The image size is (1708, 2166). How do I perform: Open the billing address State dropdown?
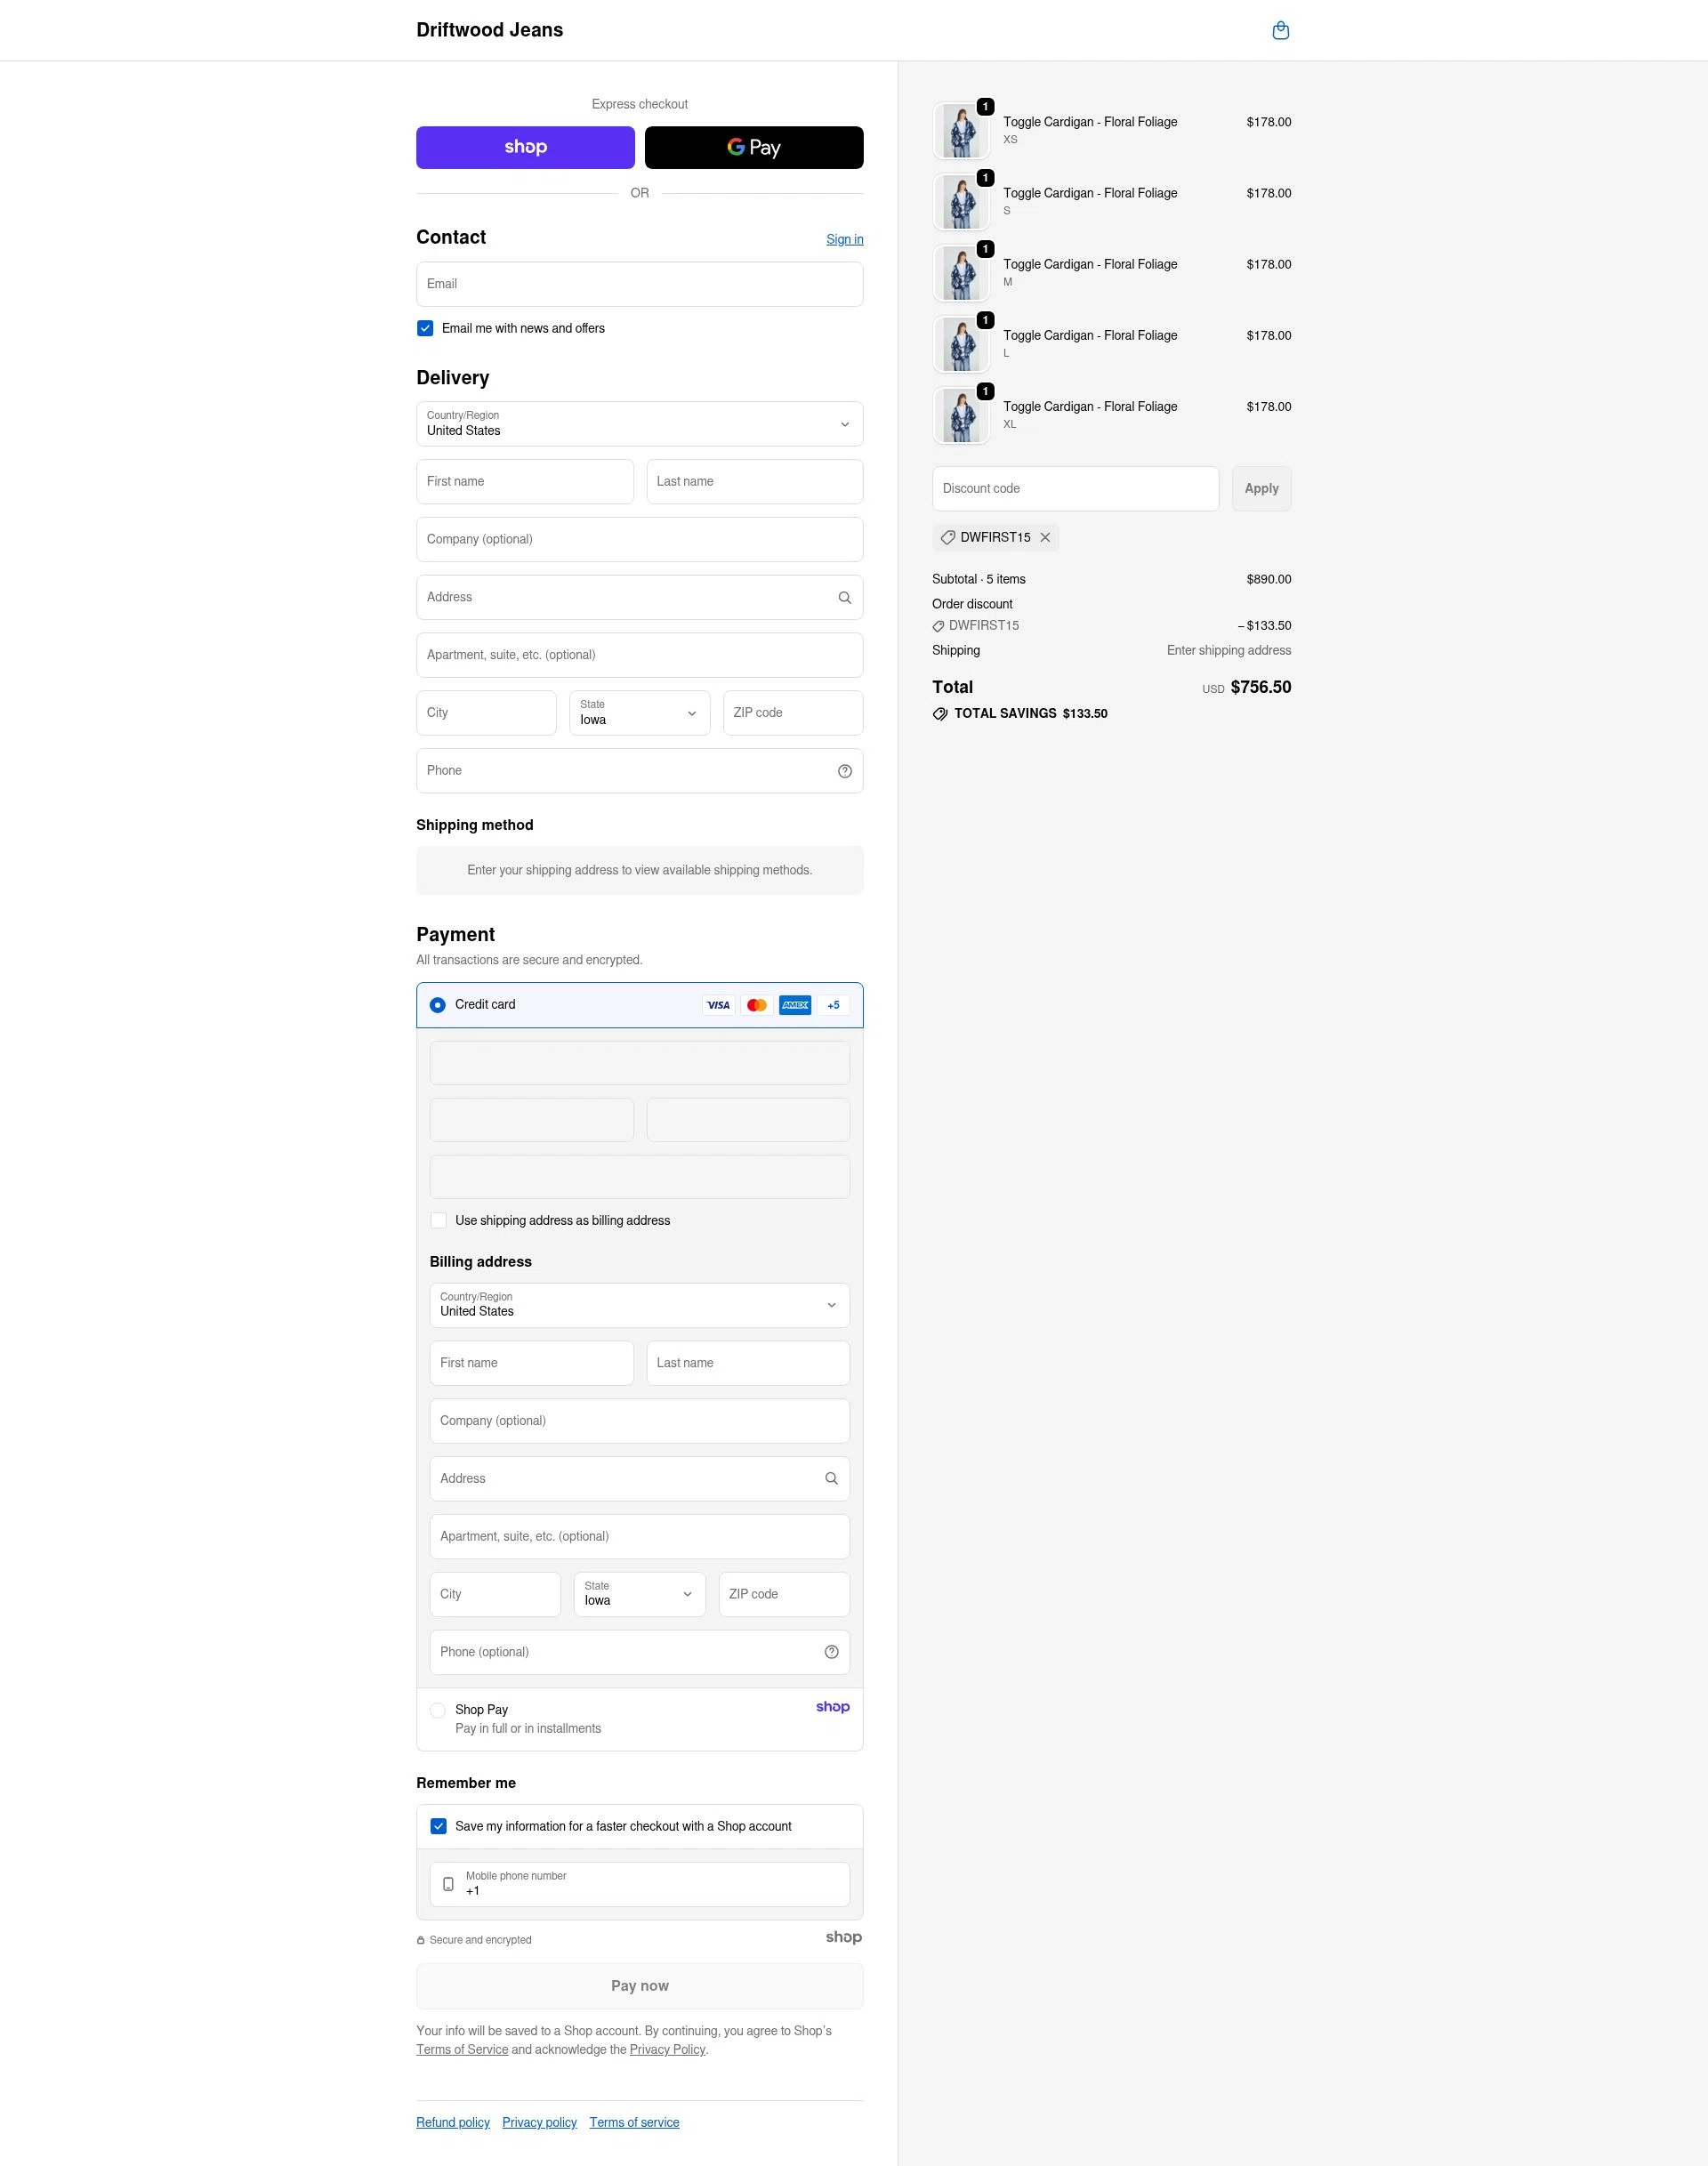638,1594
